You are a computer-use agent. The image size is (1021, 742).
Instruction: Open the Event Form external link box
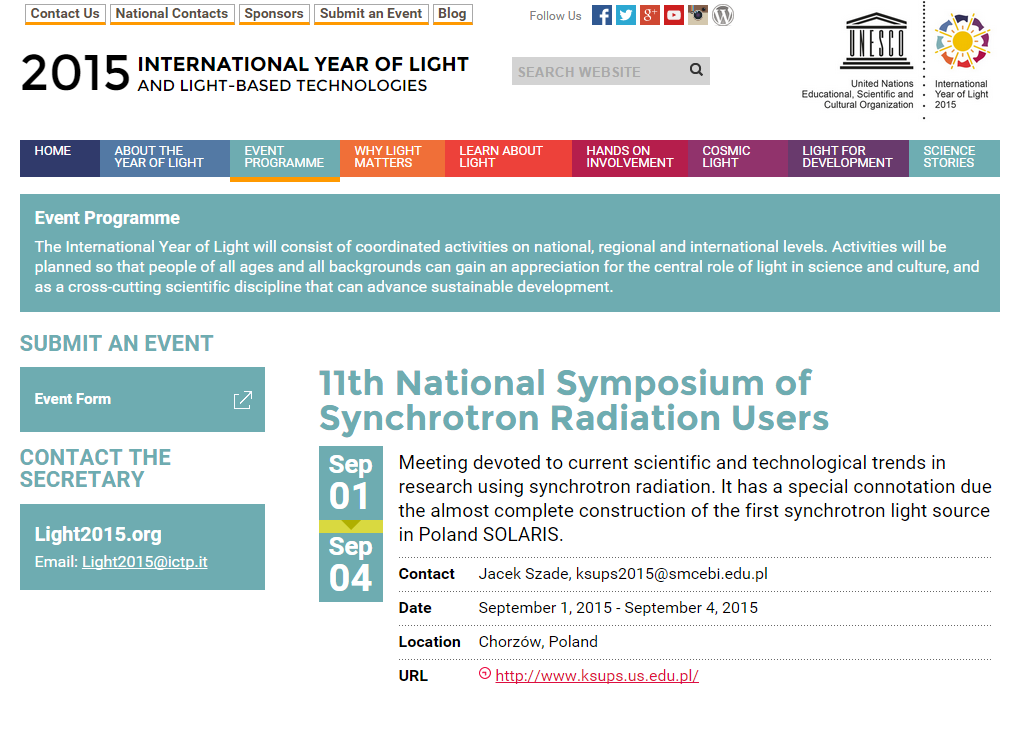coord(142,399)
